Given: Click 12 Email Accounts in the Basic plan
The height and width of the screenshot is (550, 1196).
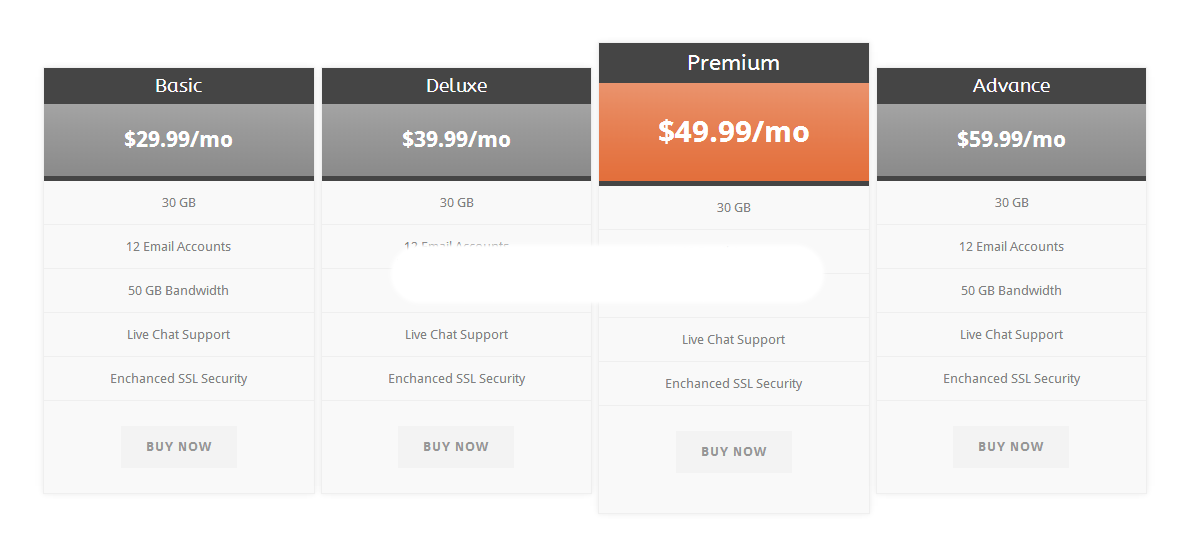Looking at the screenshot, I should point(179,247).
